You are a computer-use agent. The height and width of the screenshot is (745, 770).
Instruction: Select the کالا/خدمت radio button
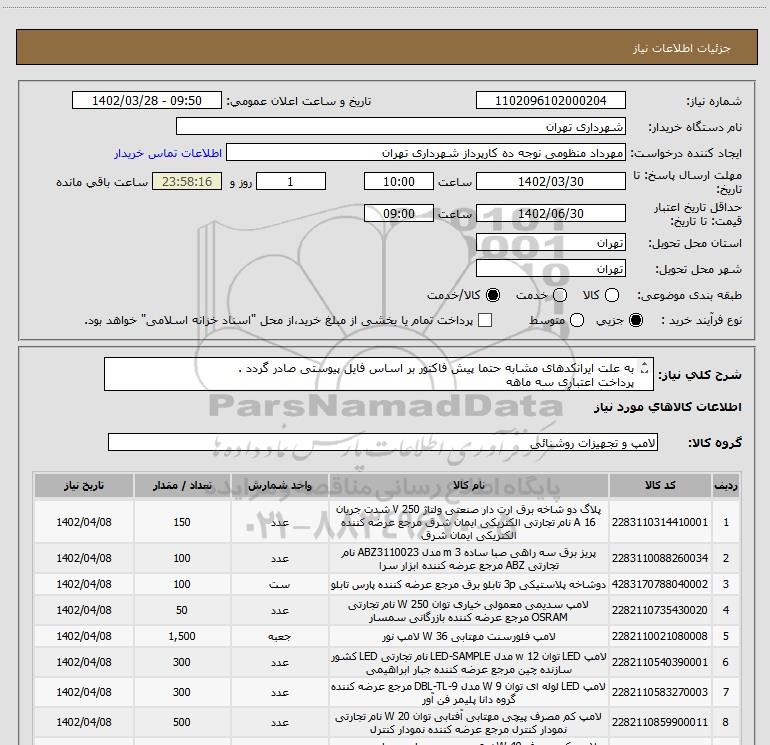[x=493, y=295]
